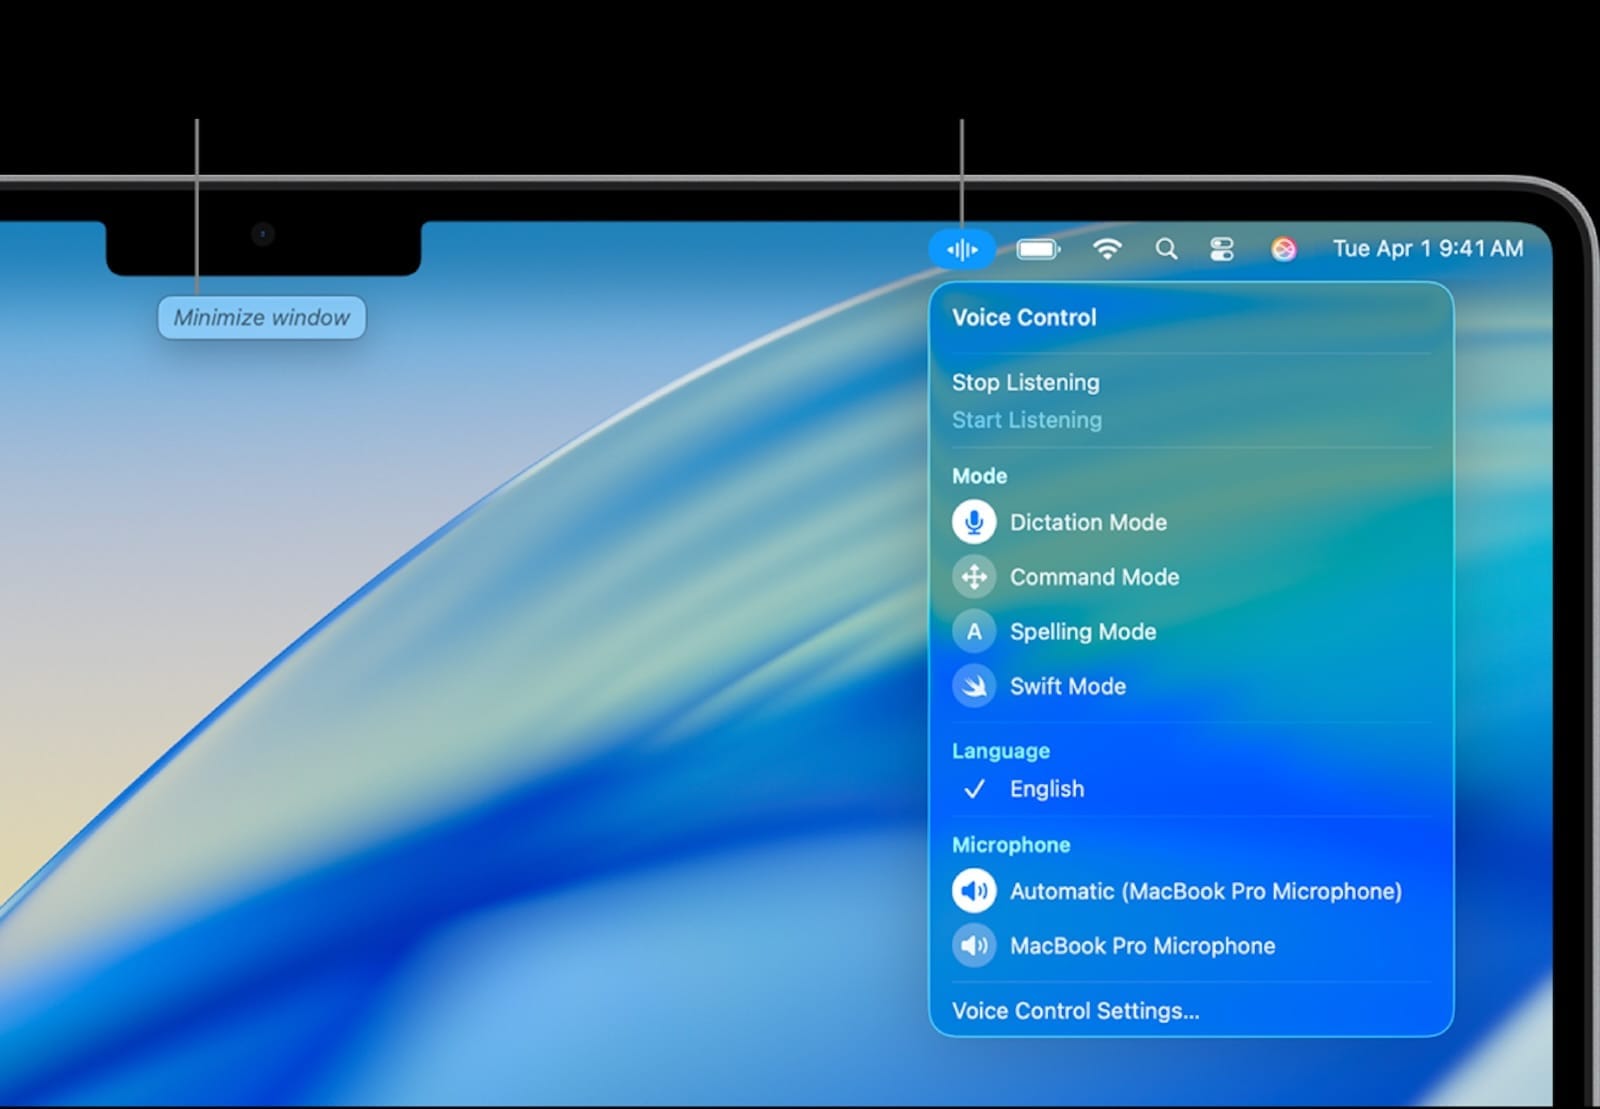Click the Swift Mode bird icon
Image resolution: width=1600 pixels, height=1109 pixels.
coord(973,686)
